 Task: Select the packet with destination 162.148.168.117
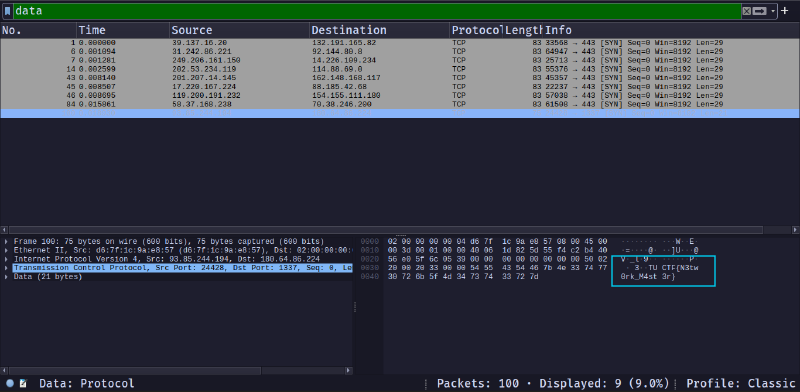[400, 78]
